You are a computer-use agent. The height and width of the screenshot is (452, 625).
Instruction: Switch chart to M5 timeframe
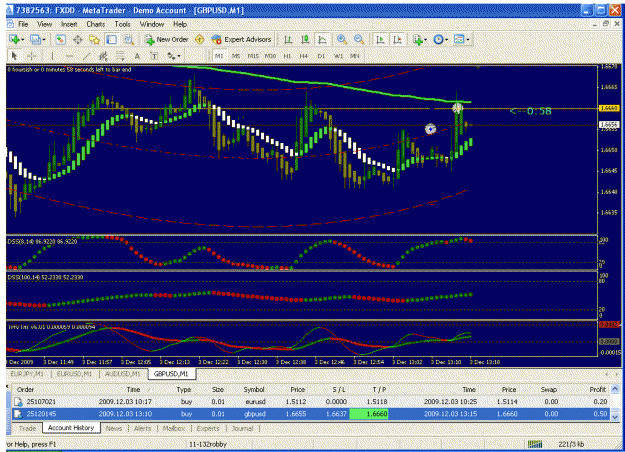pyautogui.click(x=236, y=56)
